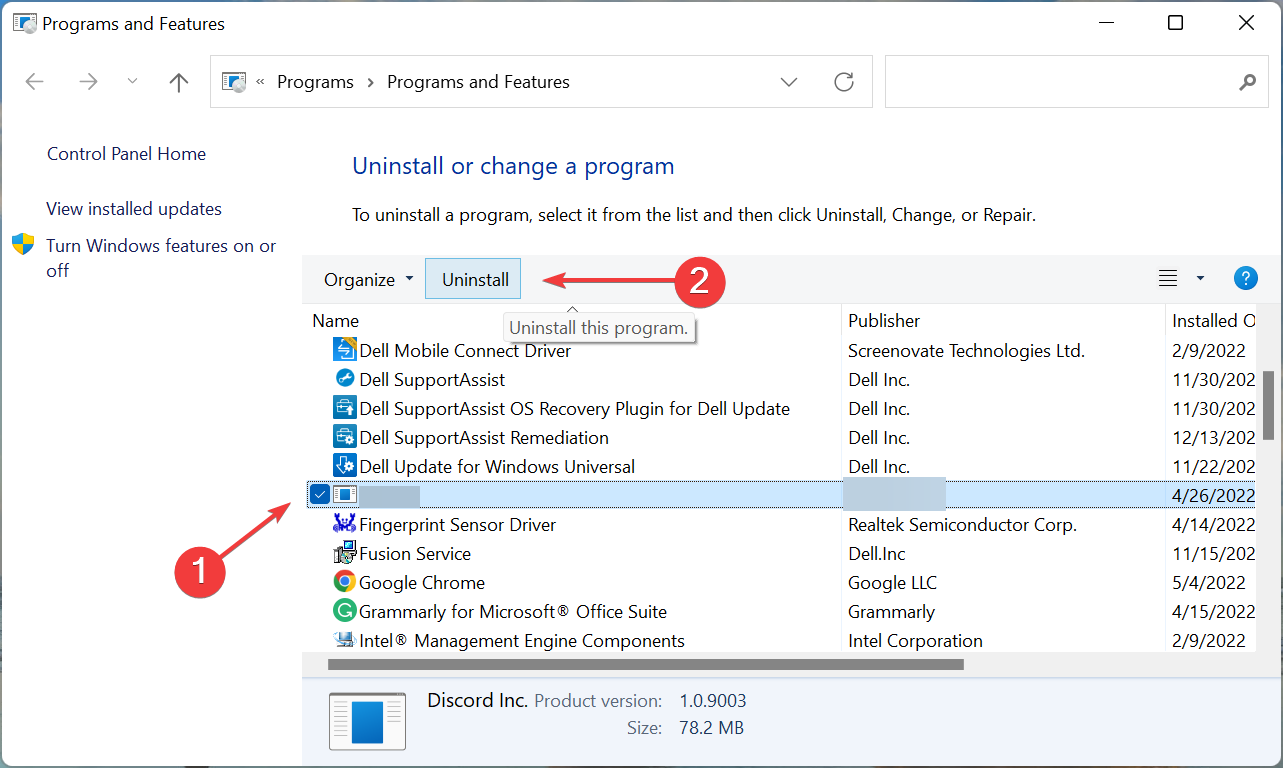Open the view options dropdown arrow

pos(1200,279)
